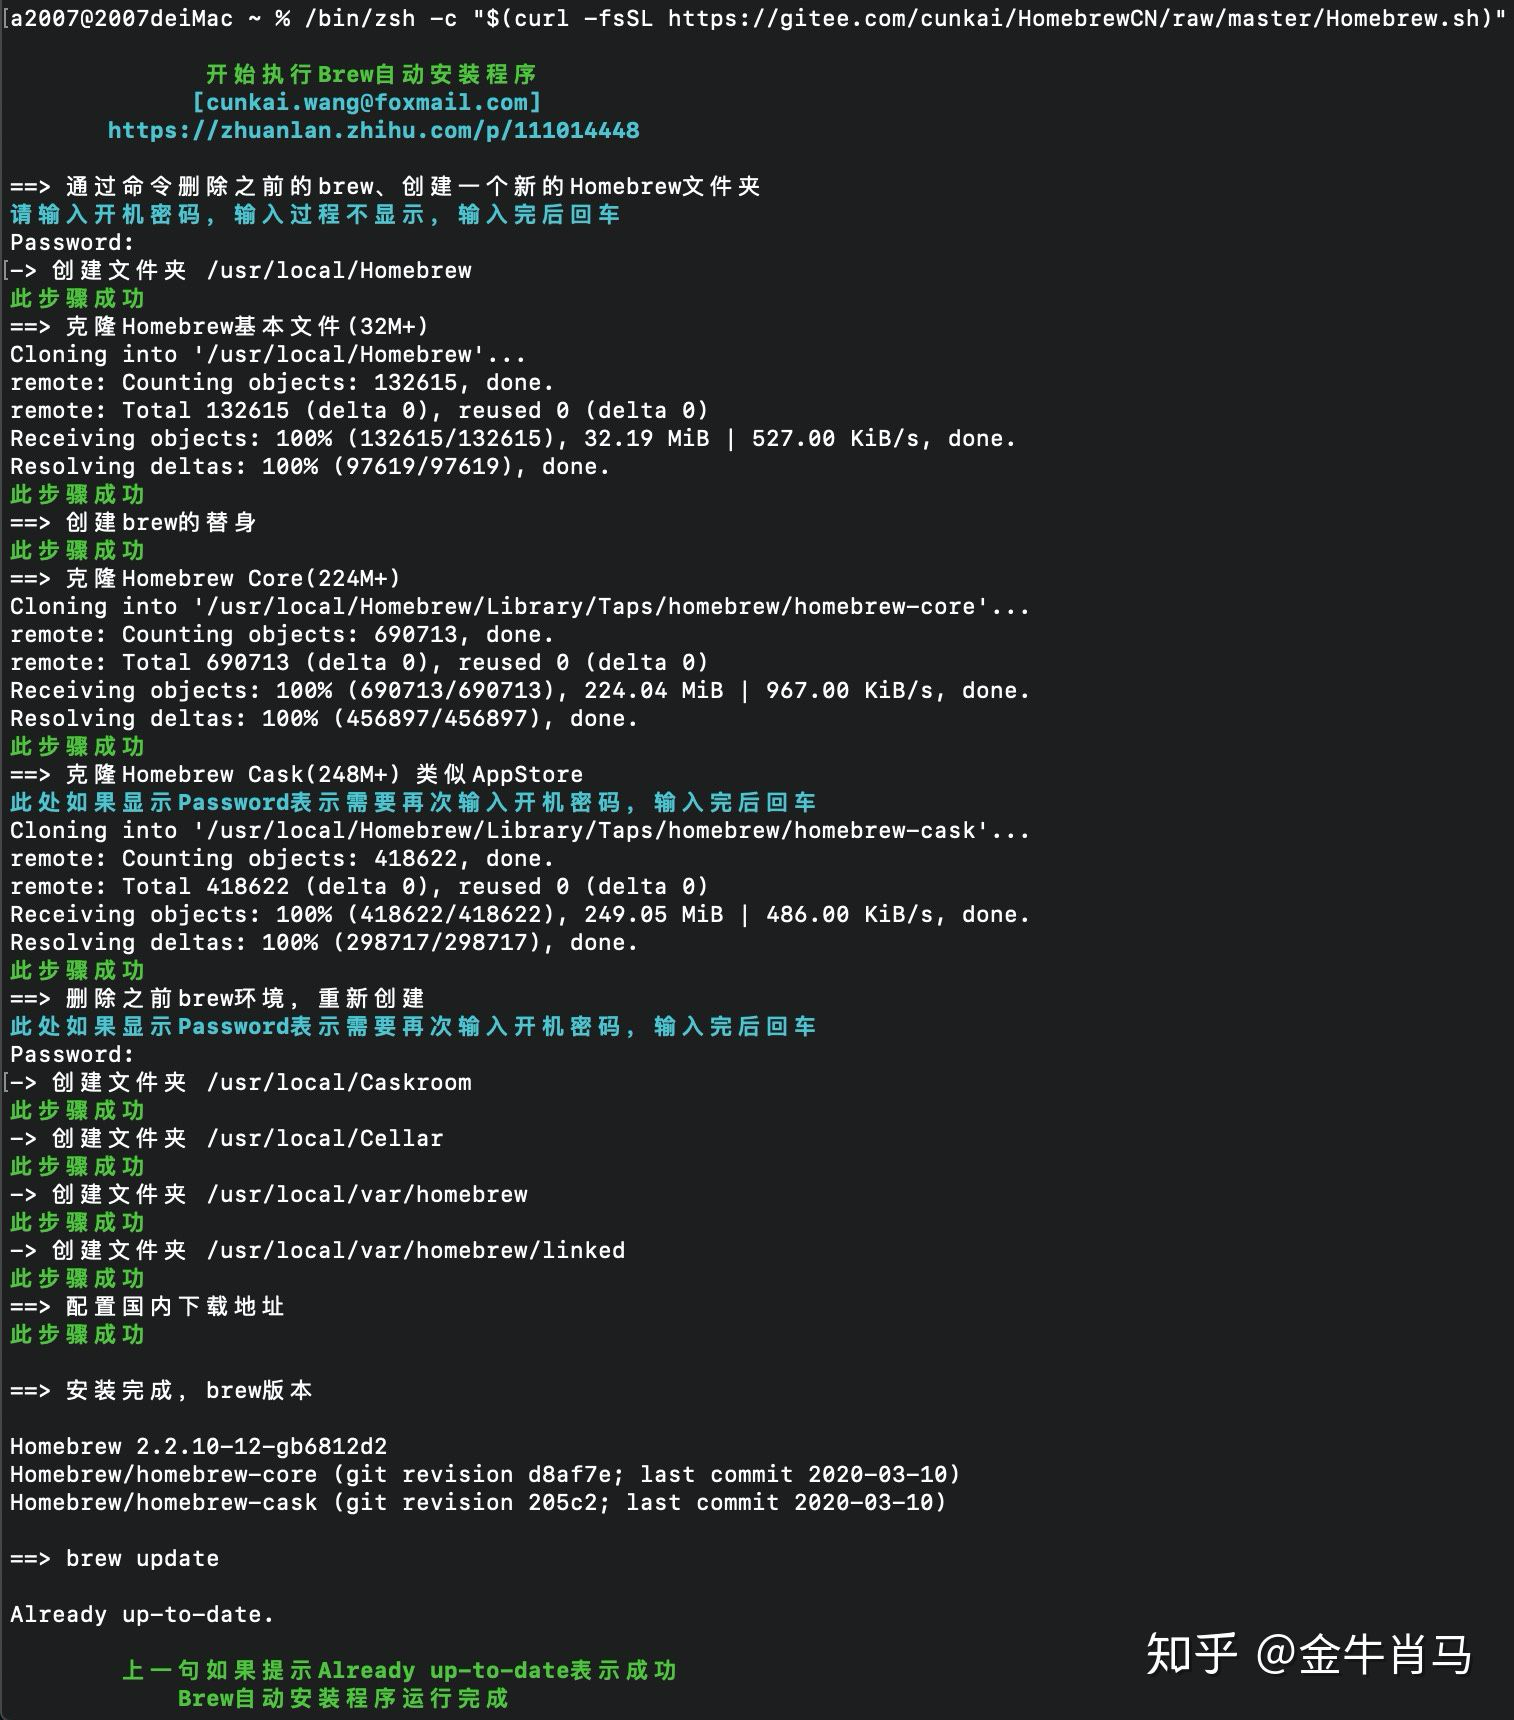Click the 'Homebrew 2.2.10-12-gb6812d2' version line

point(199,1446)
